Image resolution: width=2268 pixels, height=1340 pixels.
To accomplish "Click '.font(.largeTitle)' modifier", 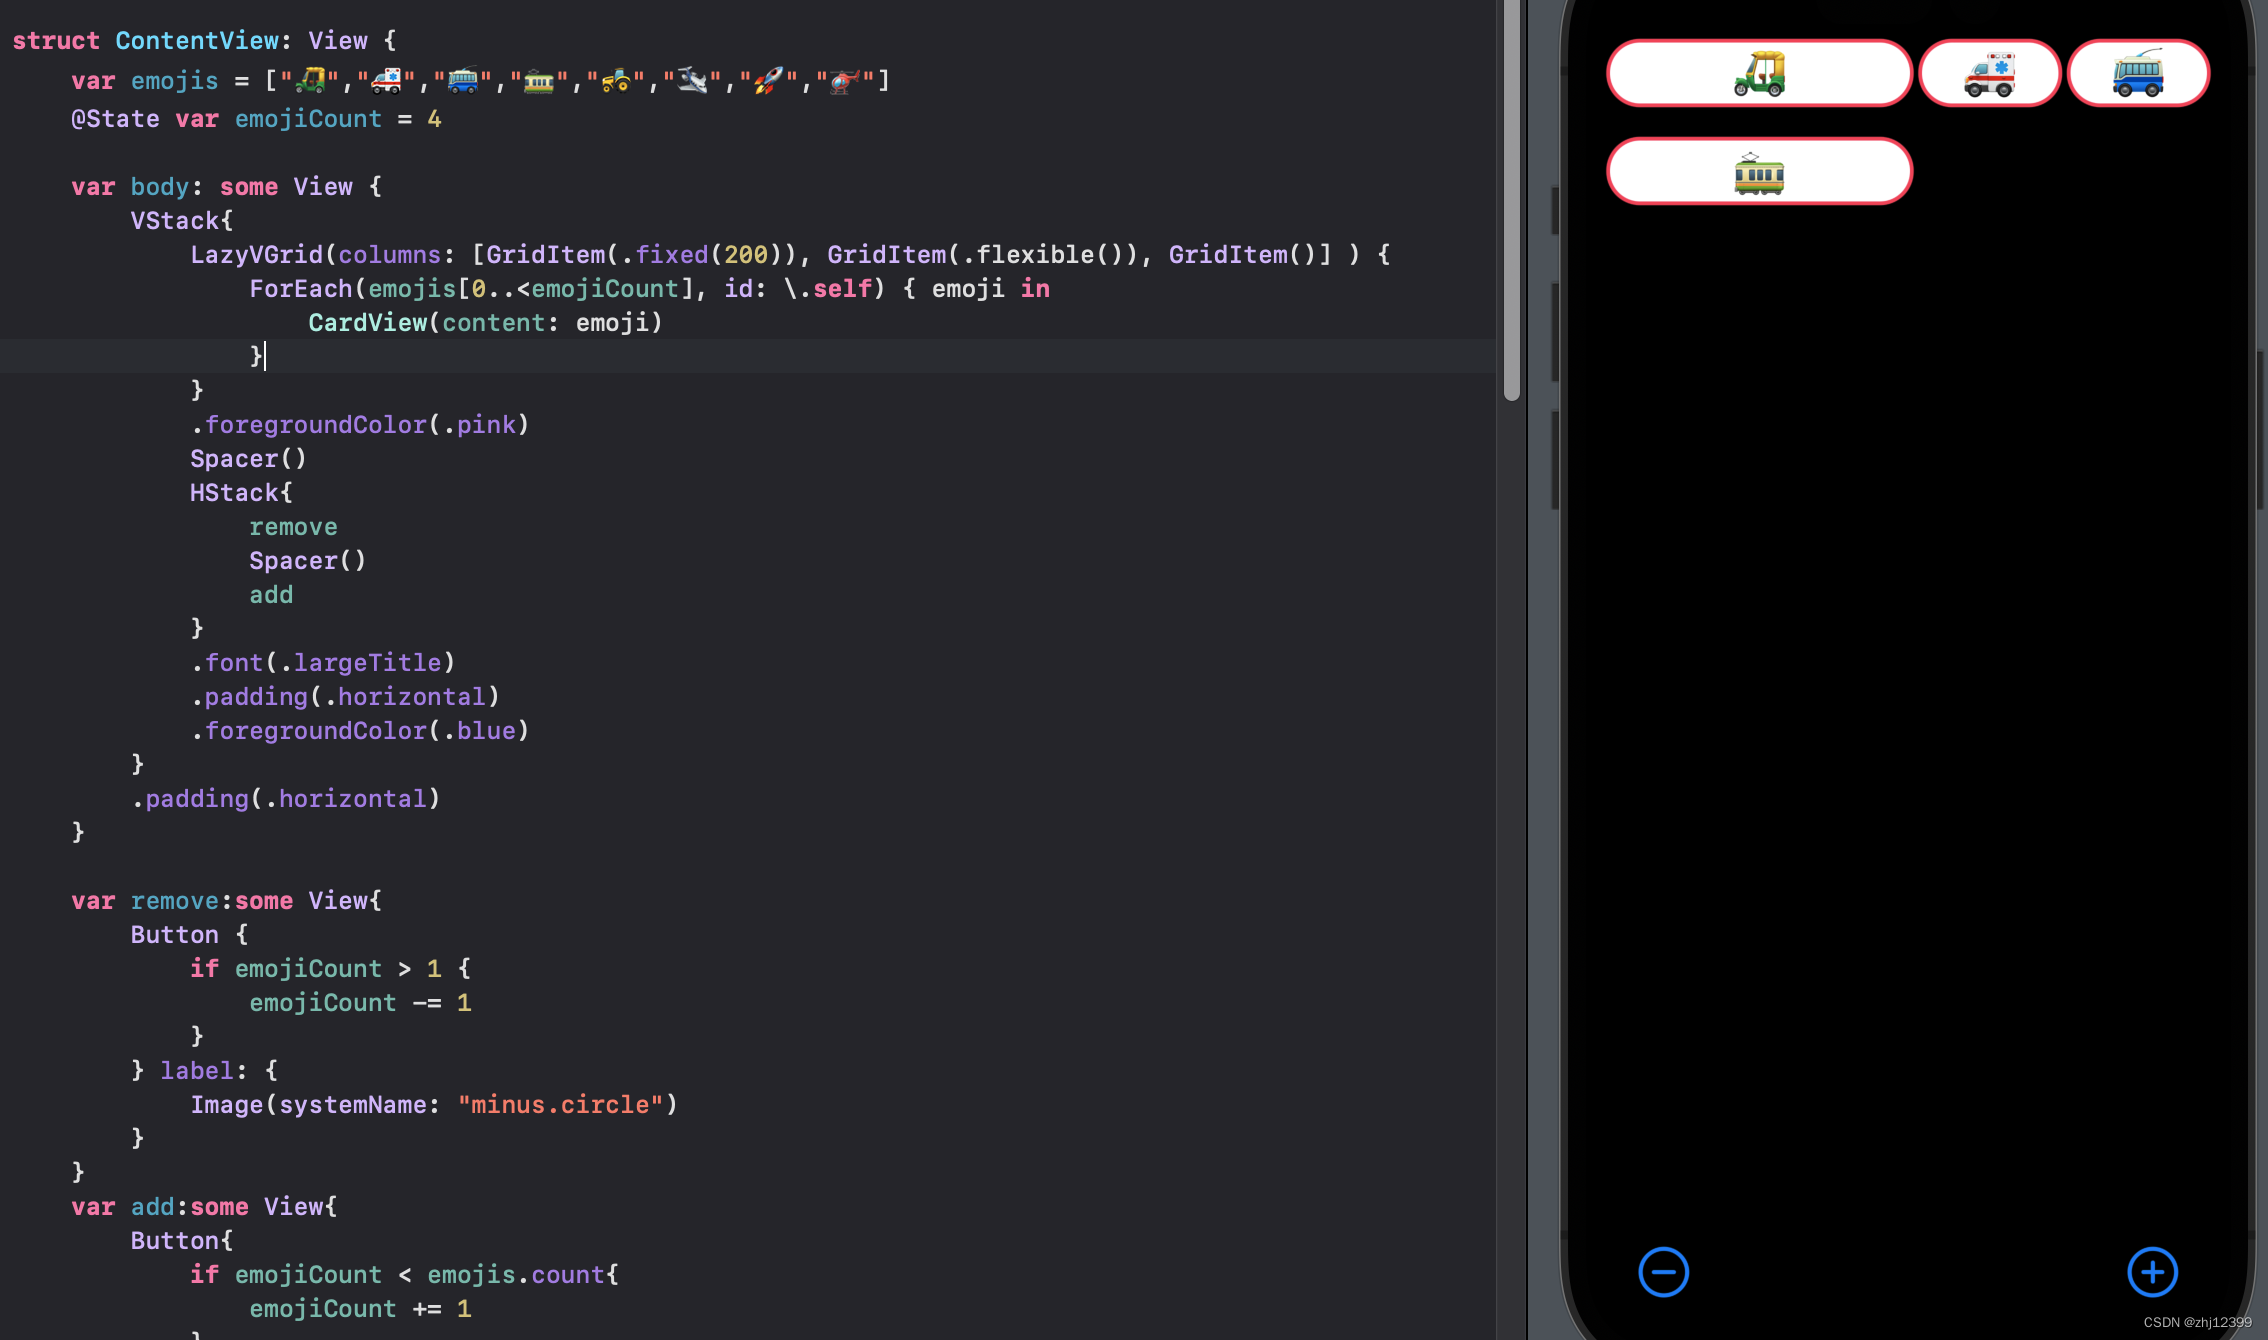I will tap(323, 663).
